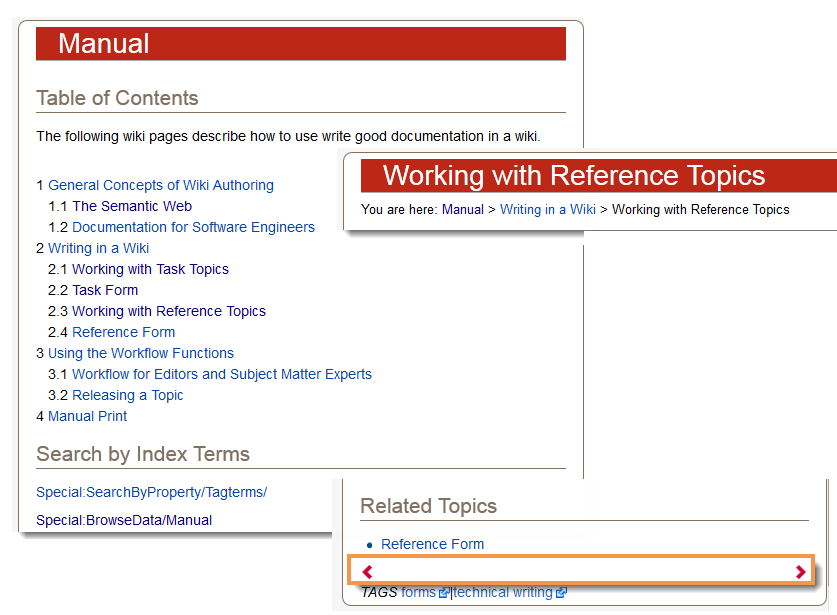The image size is (837, 615).
Task: Click the red next-page chevron arrow
Action: point(800,572)
